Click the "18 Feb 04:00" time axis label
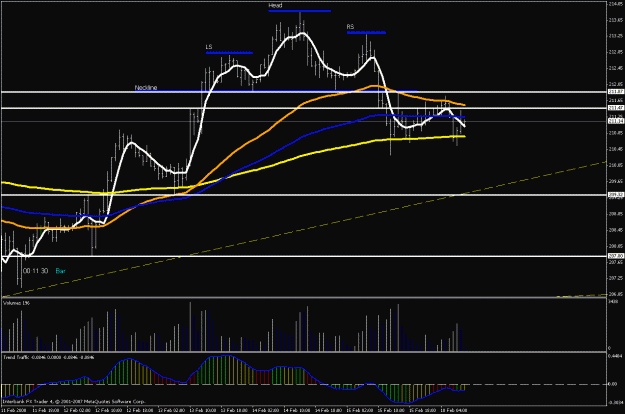Screen dimensions: 625x414 pyautogui.click(x=454, y=410)
